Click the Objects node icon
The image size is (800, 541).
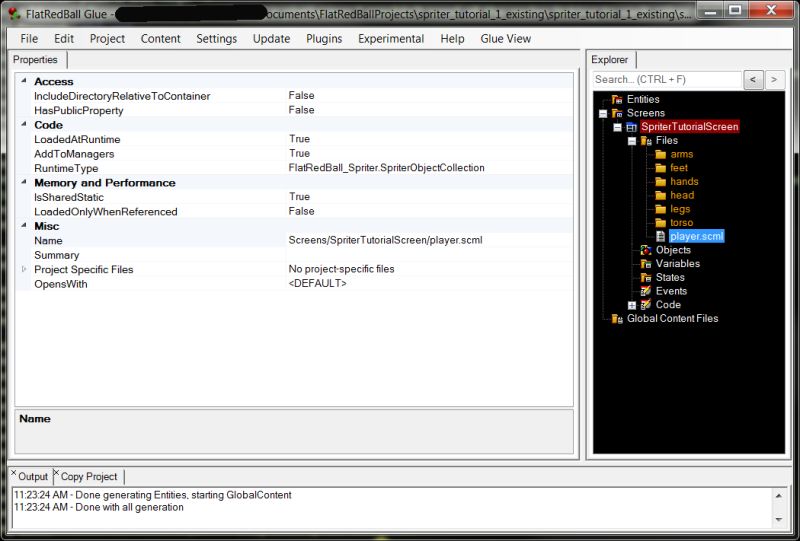point(646,250)
